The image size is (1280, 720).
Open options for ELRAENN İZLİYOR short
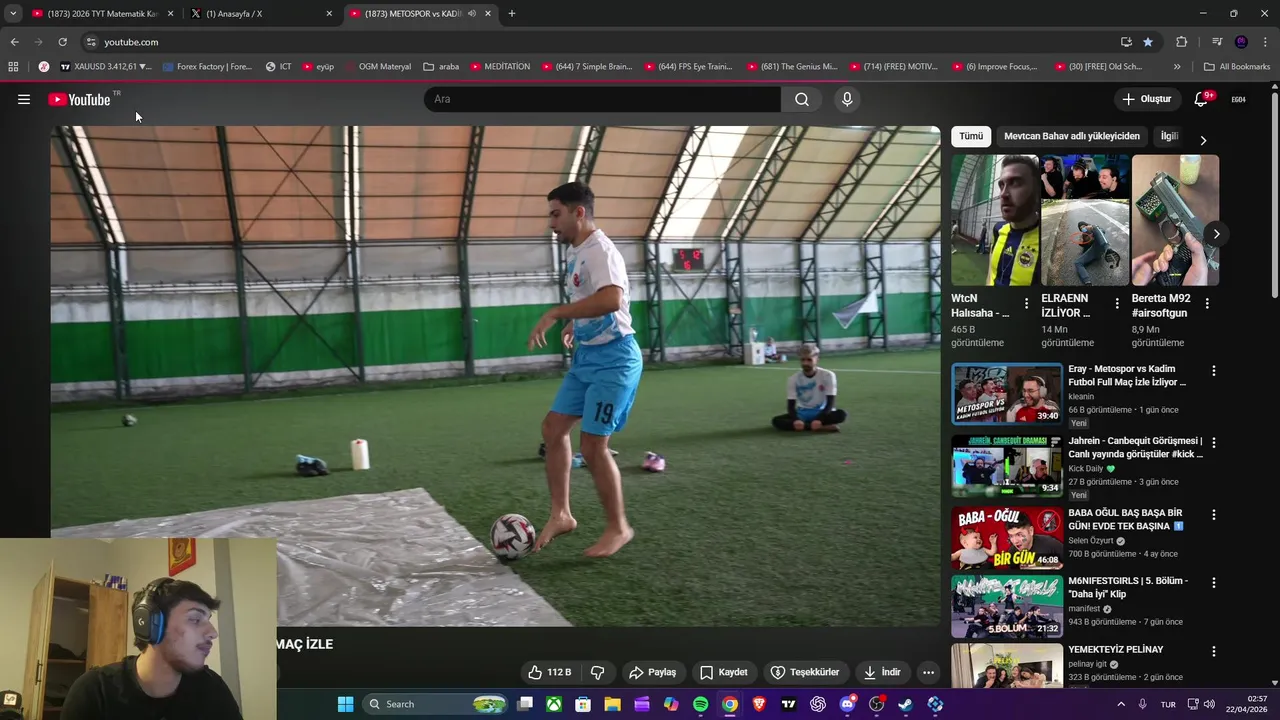1116,303
